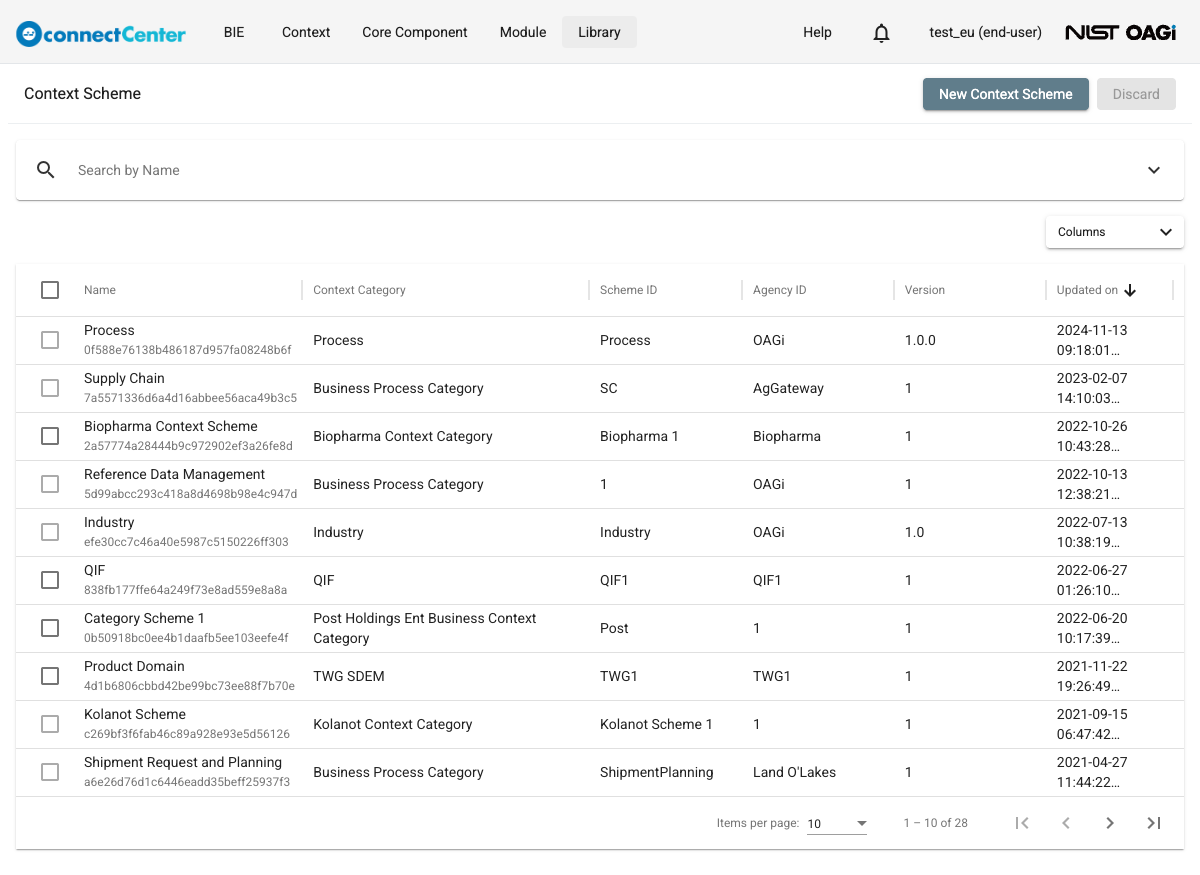The height and width of the screenshot is (875, 1200).
Task: Open the Module menu
Action: click(x=523, y=32)
